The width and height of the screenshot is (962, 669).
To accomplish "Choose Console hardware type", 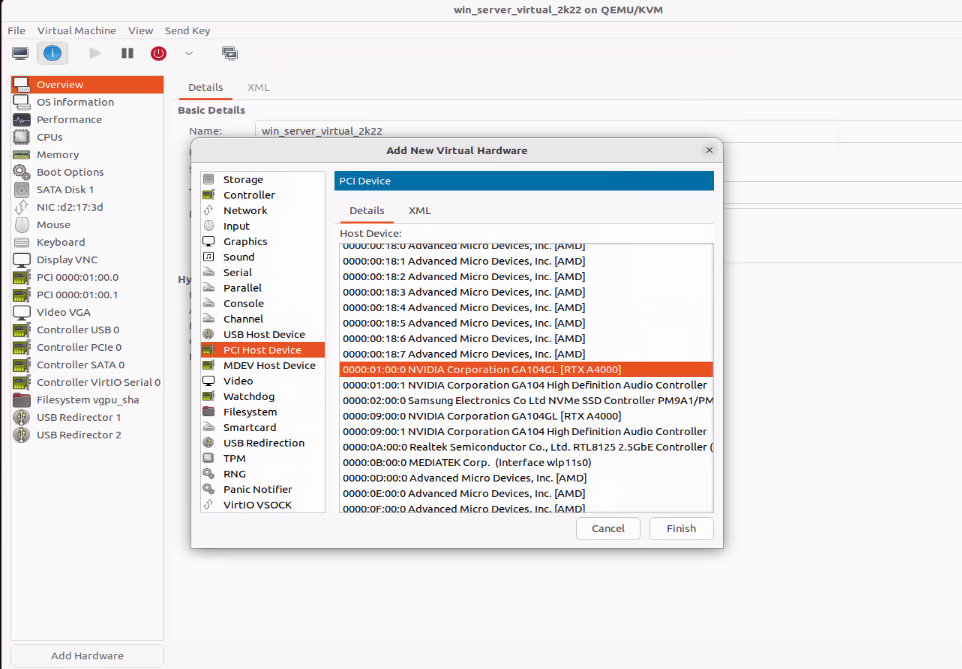I will pos(263,303).
